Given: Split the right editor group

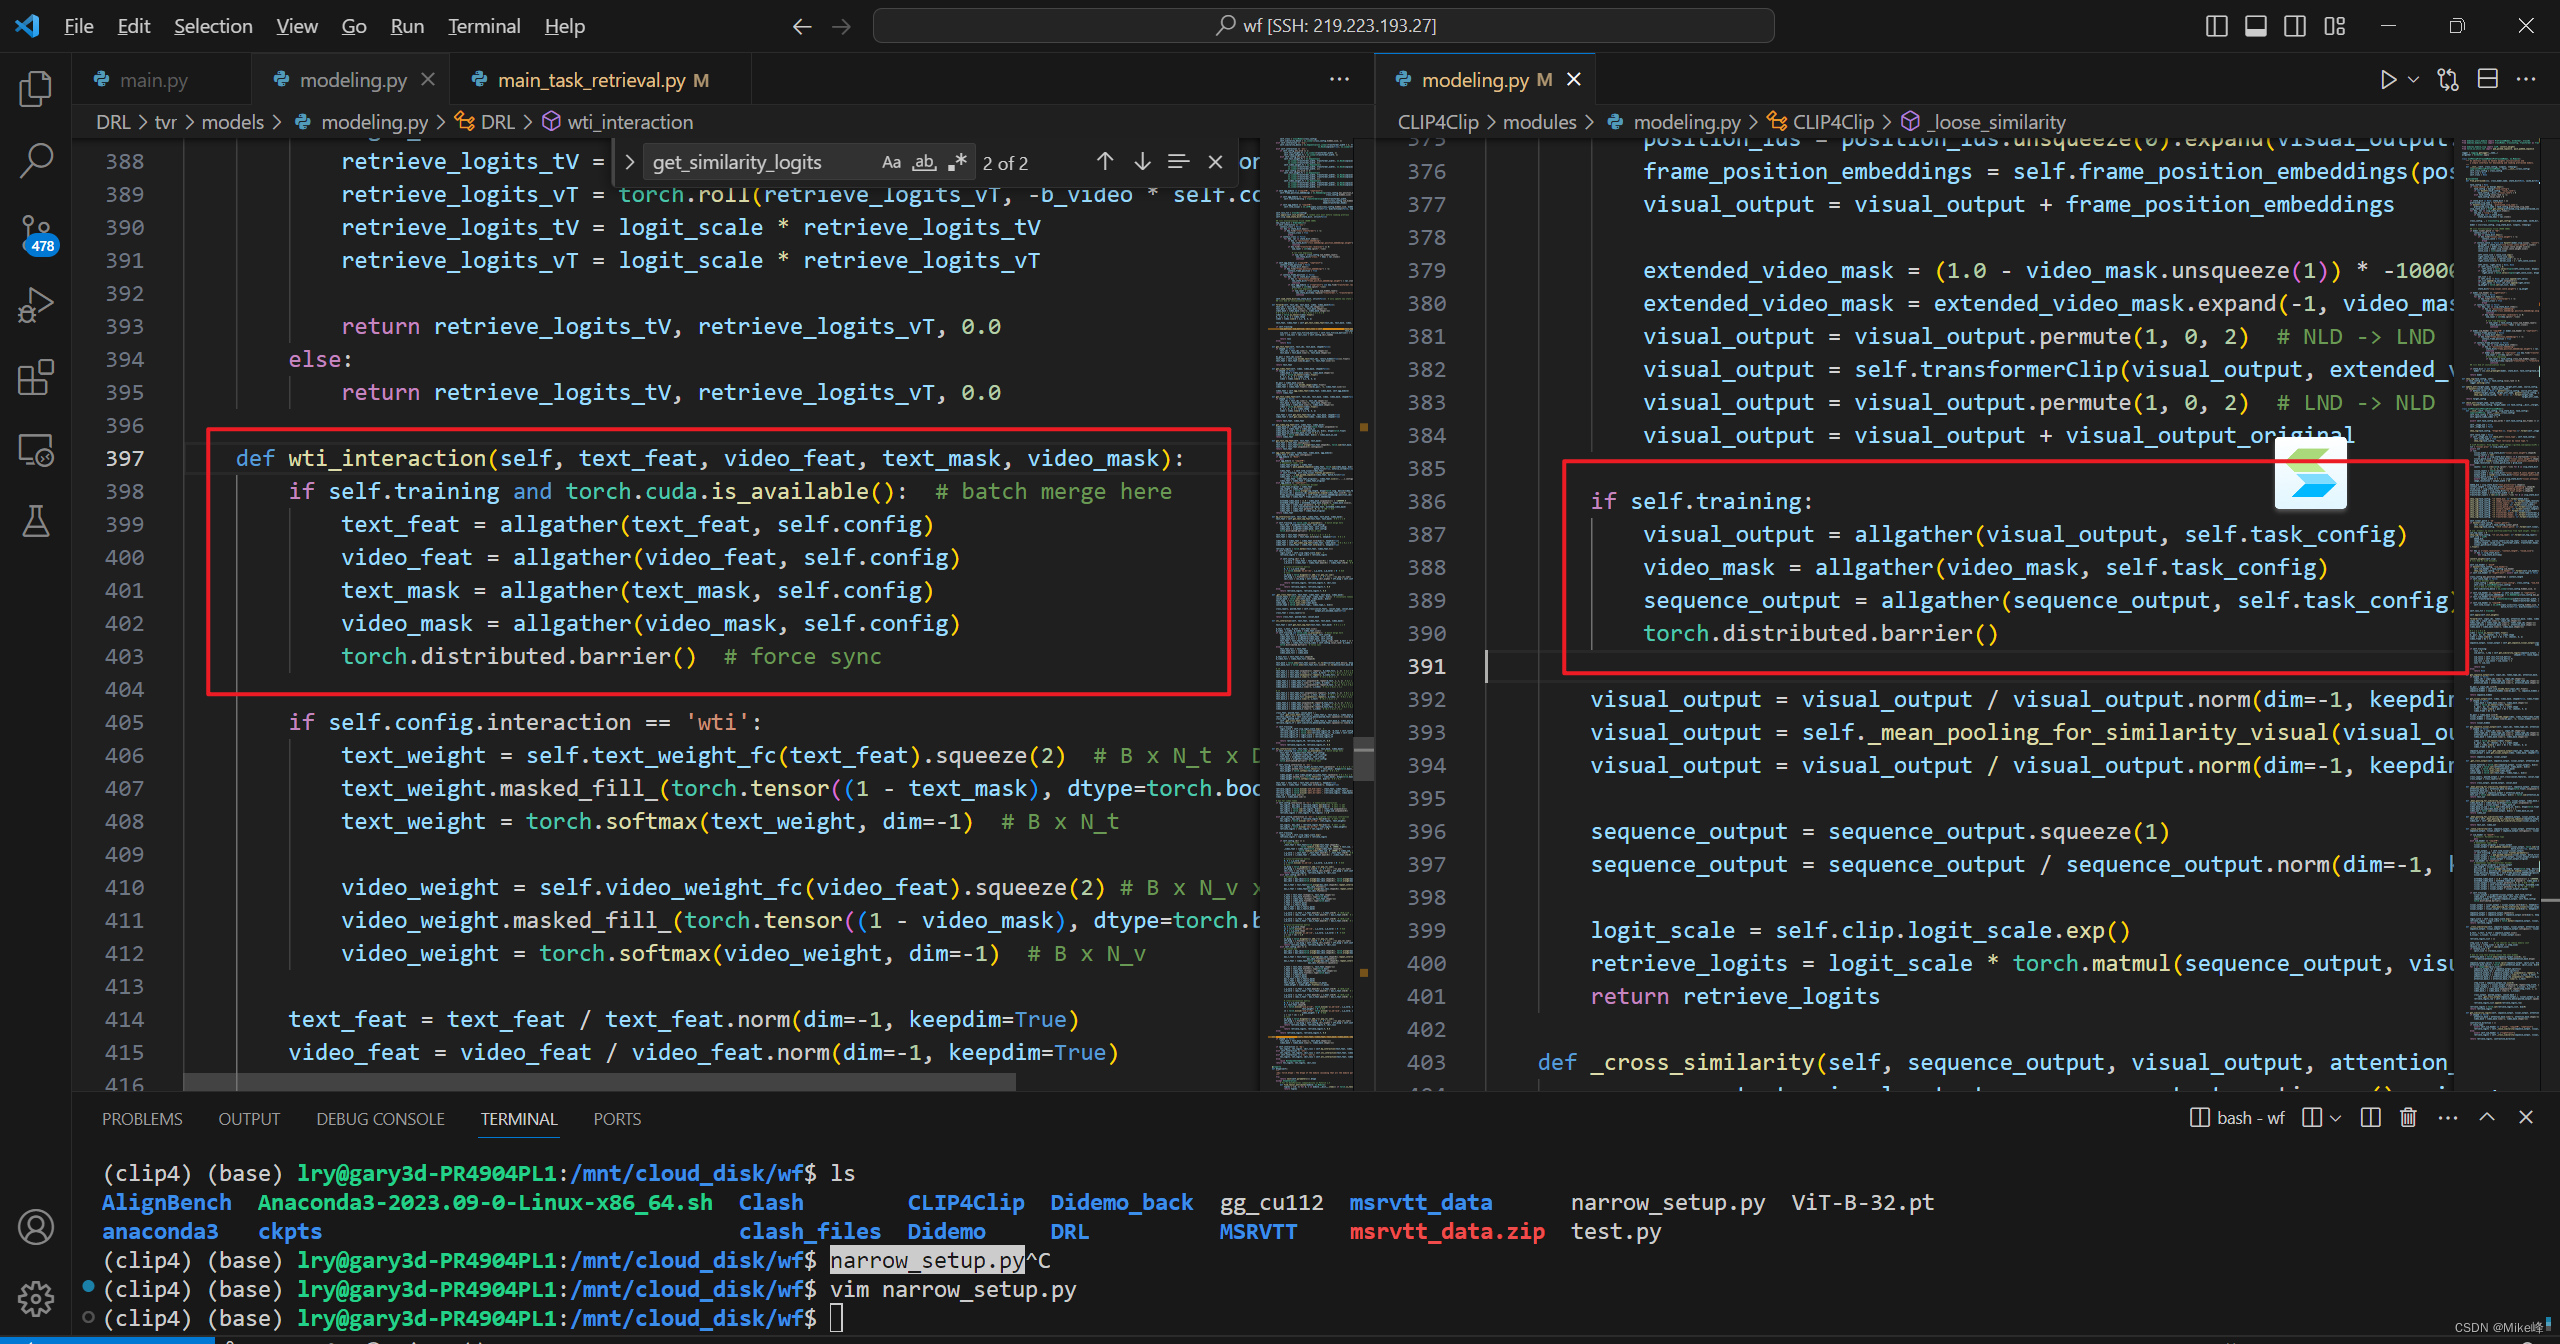Looking at the screenshot, I should click(x=2488, y=80).
